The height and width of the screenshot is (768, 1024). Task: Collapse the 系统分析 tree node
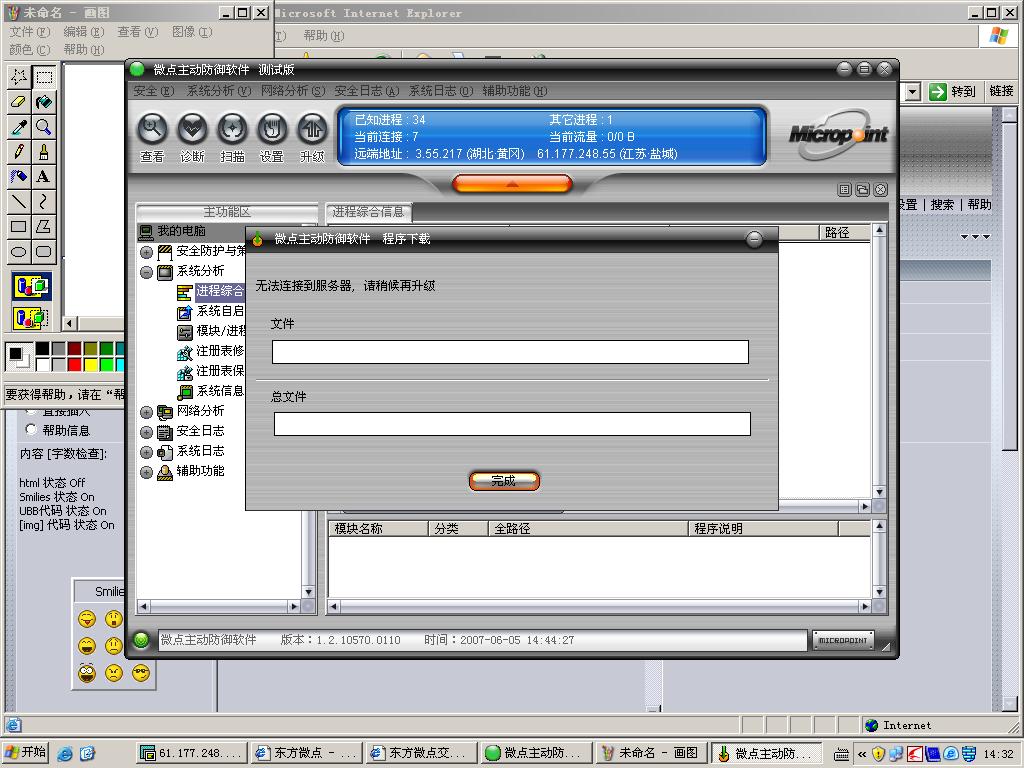click(146, 272)
